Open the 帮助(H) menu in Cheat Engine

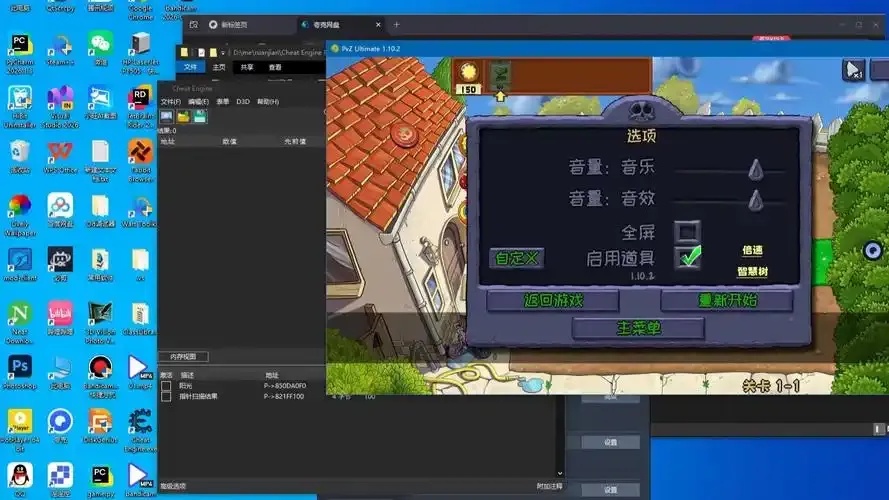point(268,102)
